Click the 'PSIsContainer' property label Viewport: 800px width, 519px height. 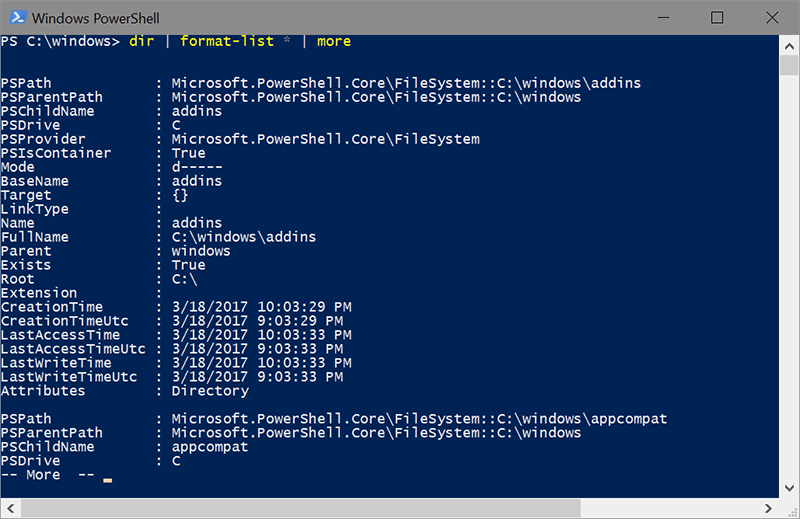(x=56, y=153)
